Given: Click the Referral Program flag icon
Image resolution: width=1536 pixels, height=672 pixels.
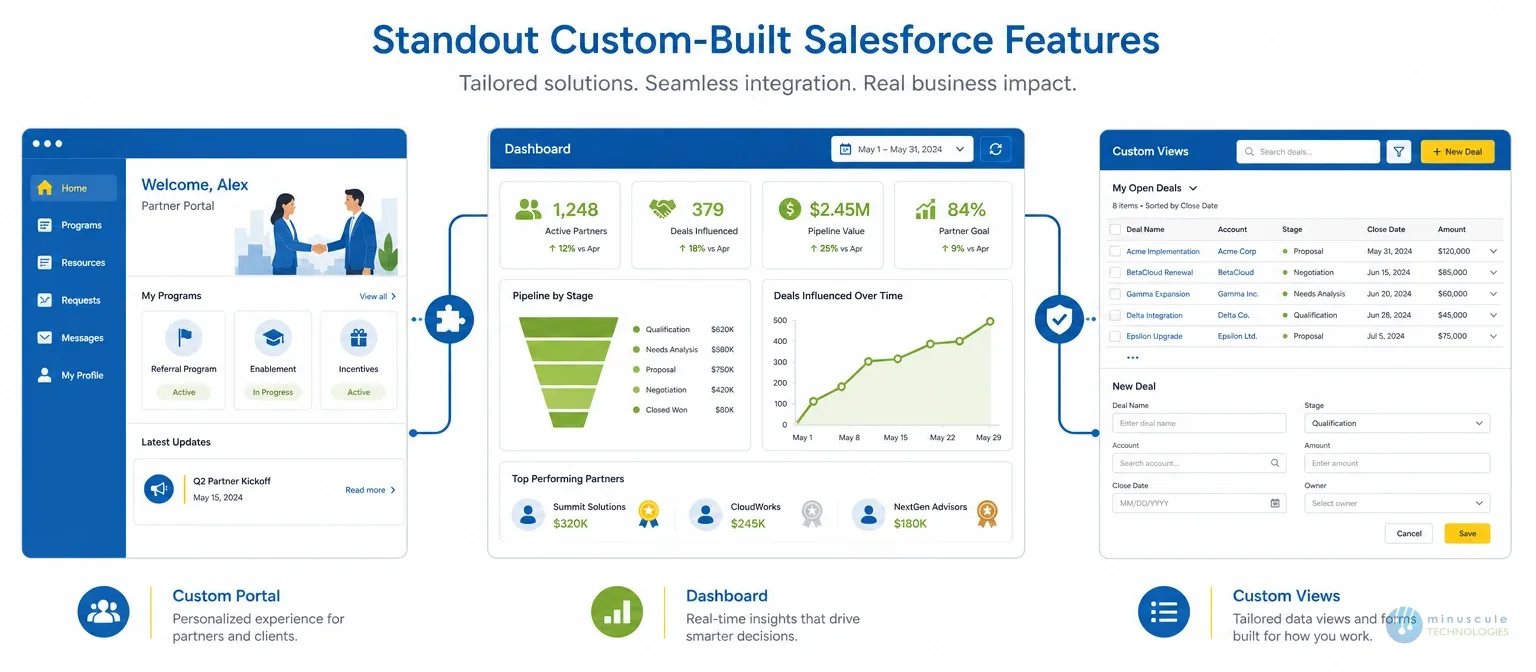Looking at the screenshot, I should [184, 338].
